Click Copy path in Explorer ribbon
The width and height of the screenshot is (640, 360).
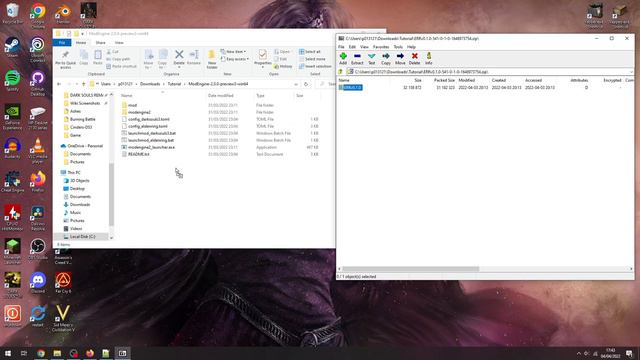click(x=118, y=59)
